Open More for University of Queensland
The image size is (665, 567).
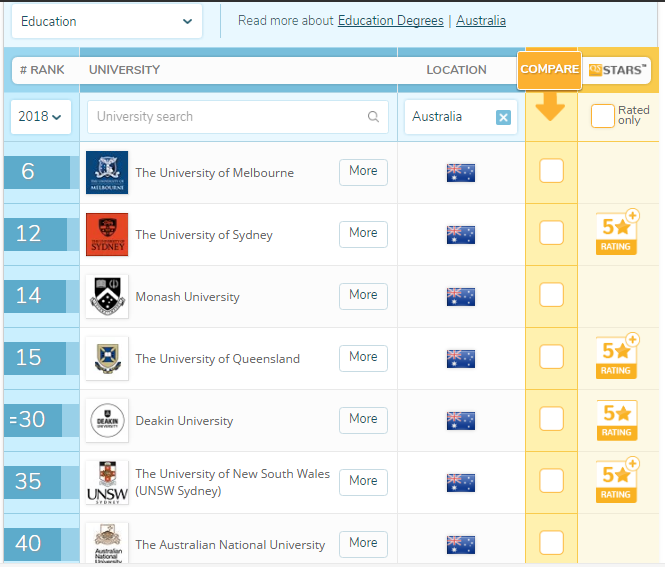[363, 358]
